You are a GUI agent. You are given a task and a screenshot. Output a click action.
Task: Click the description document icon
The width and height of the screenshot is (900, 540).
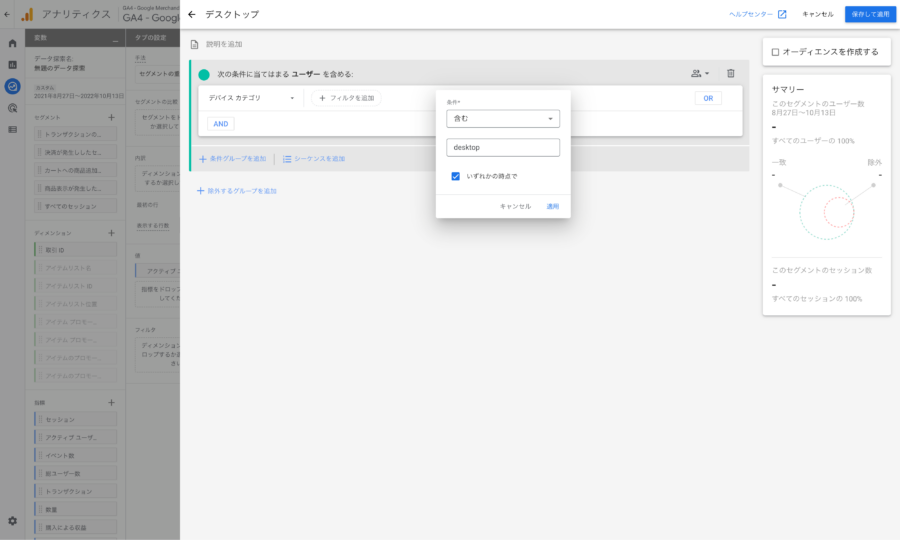195,44
